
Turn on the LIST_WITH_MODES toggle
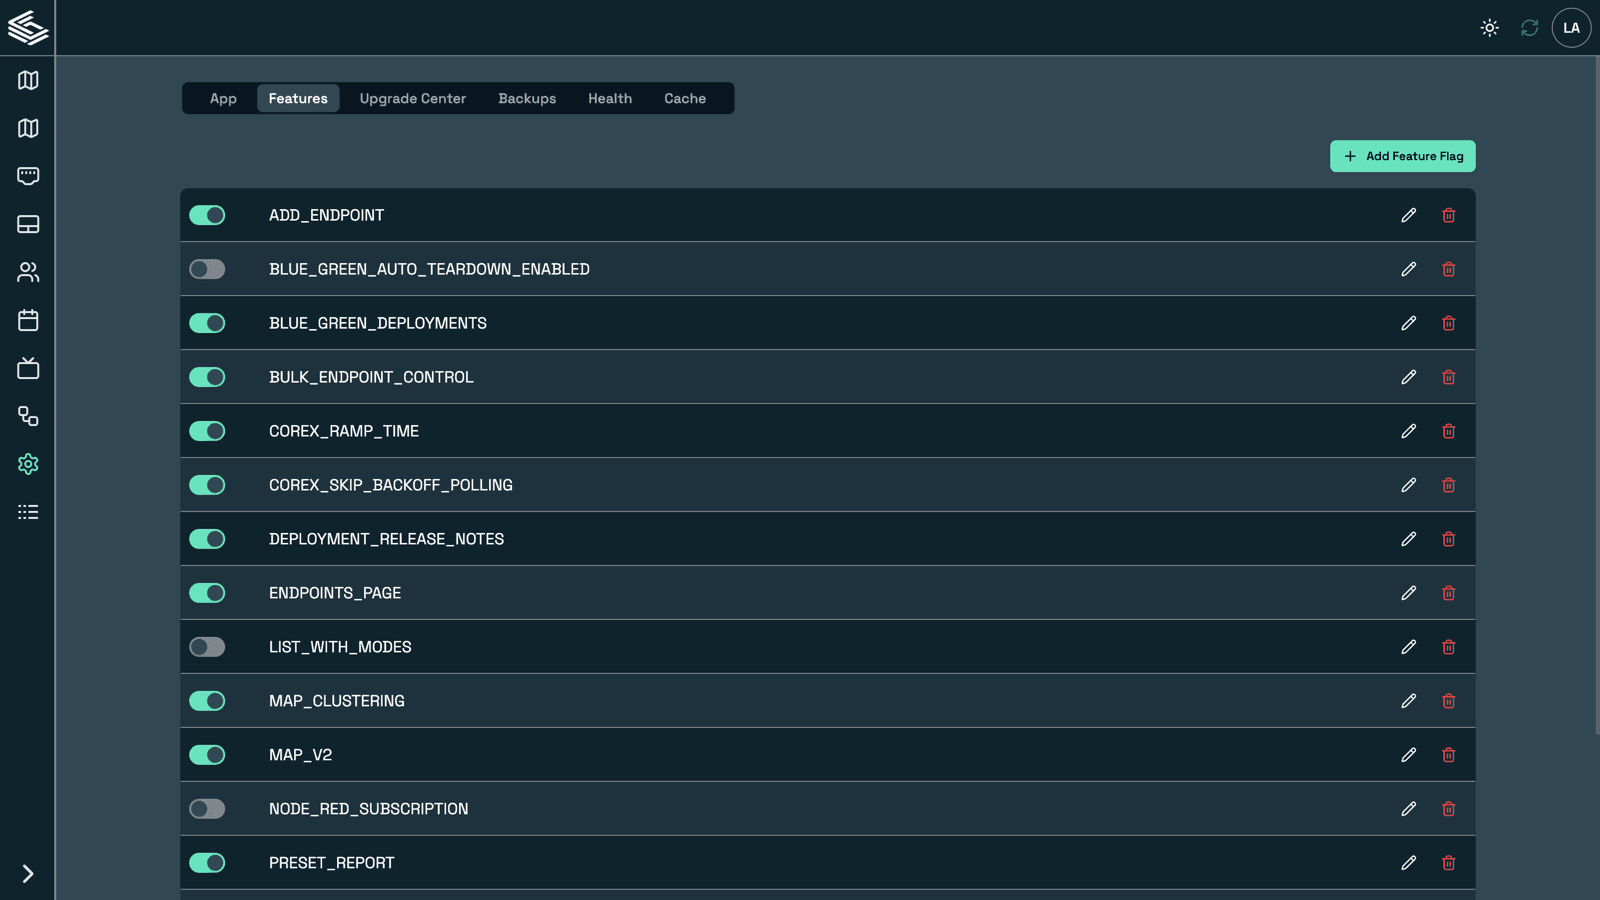207,647
